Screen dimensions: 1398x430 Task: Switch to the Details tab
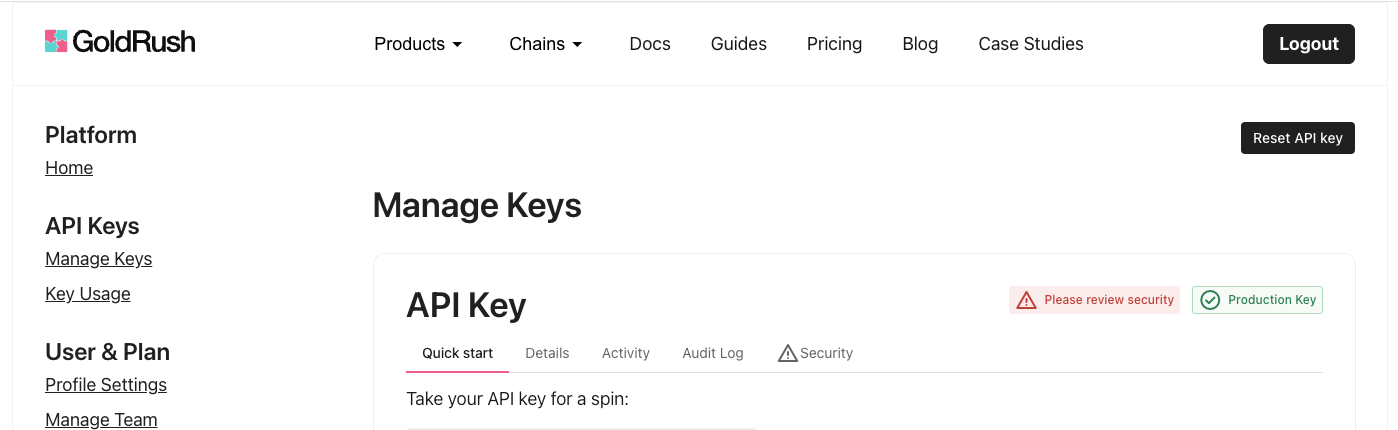547,353
